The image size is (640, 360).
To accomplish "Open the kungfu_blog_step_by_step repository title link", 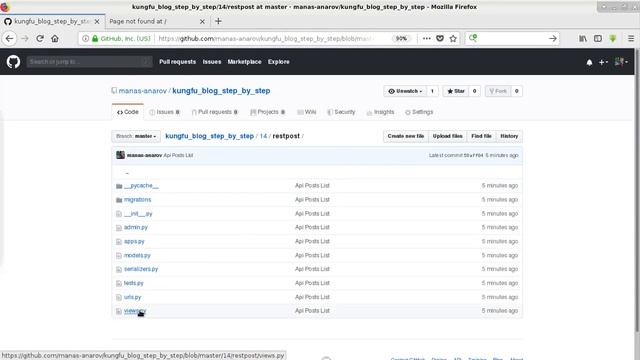I will (x=221, y=91).
